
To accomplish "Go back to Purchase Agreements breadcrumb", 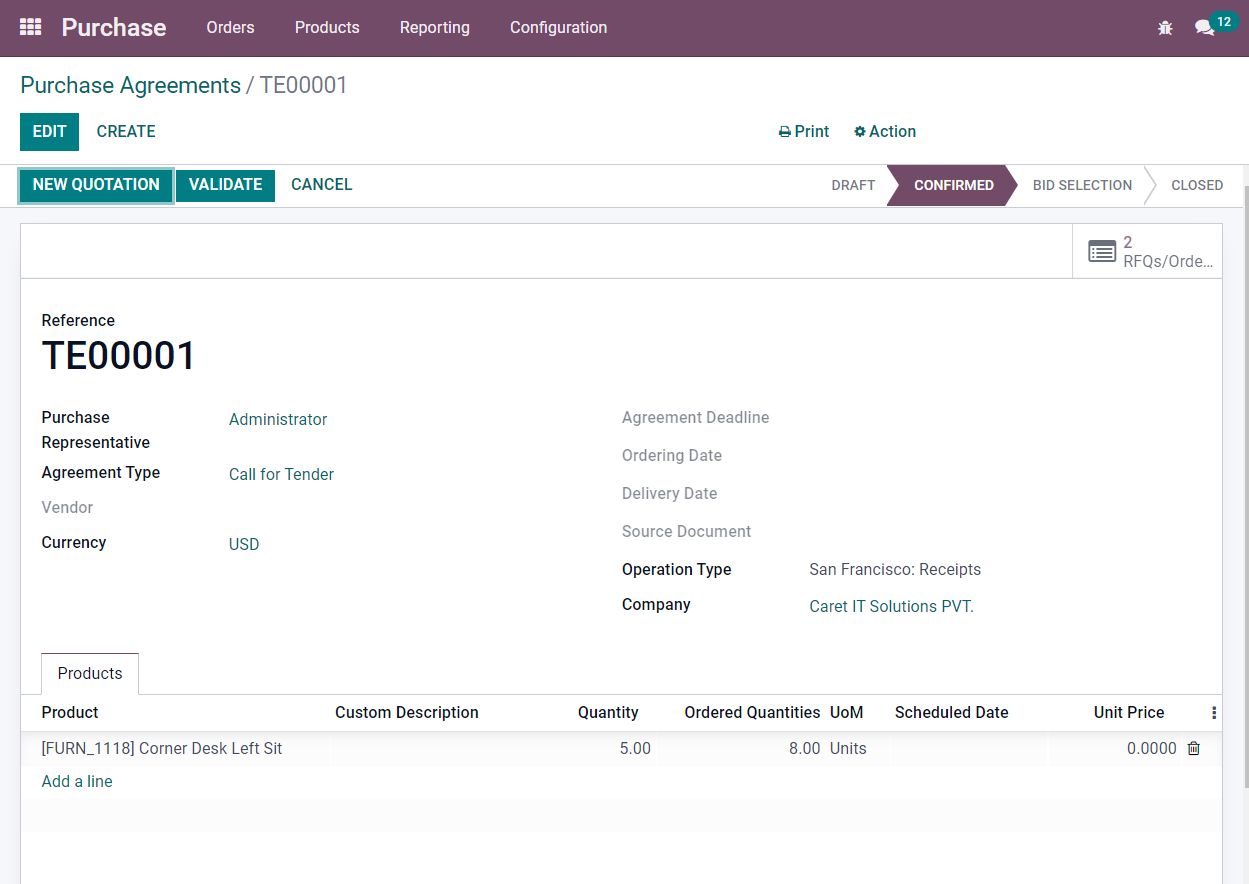I will [130, 86].
